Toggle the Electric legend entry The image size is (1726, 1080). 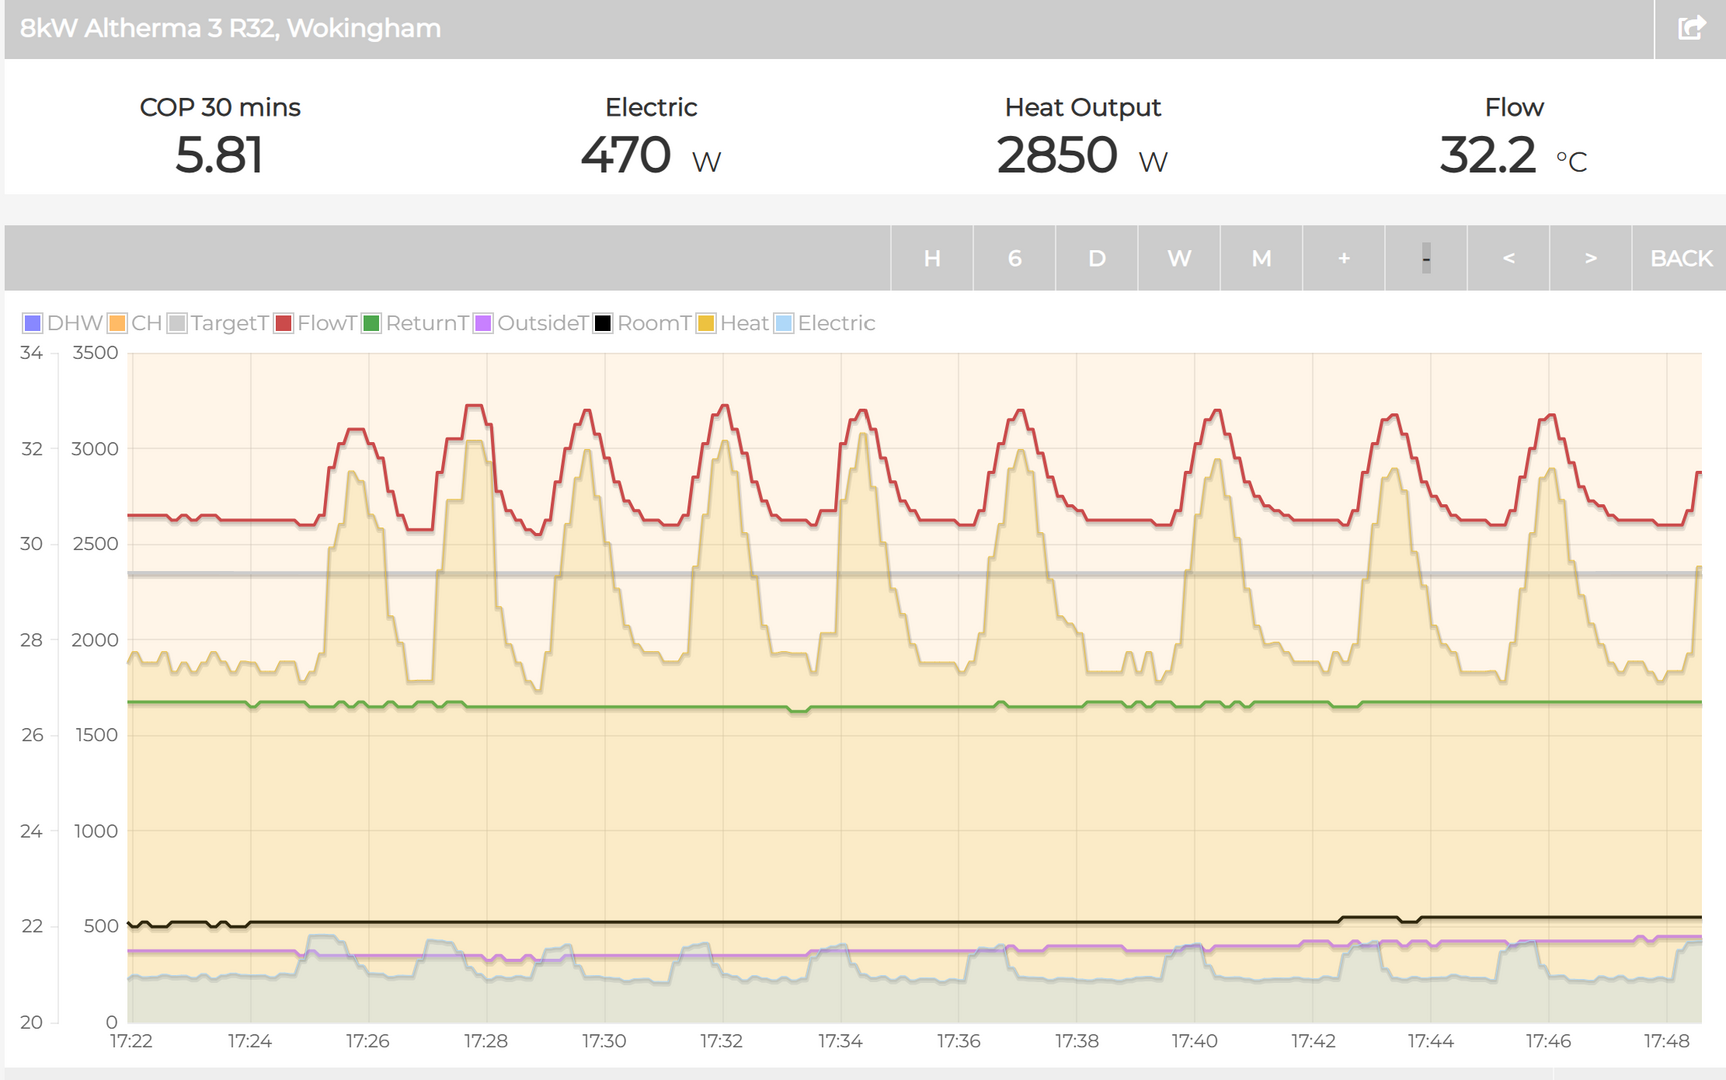coord(825,323)
